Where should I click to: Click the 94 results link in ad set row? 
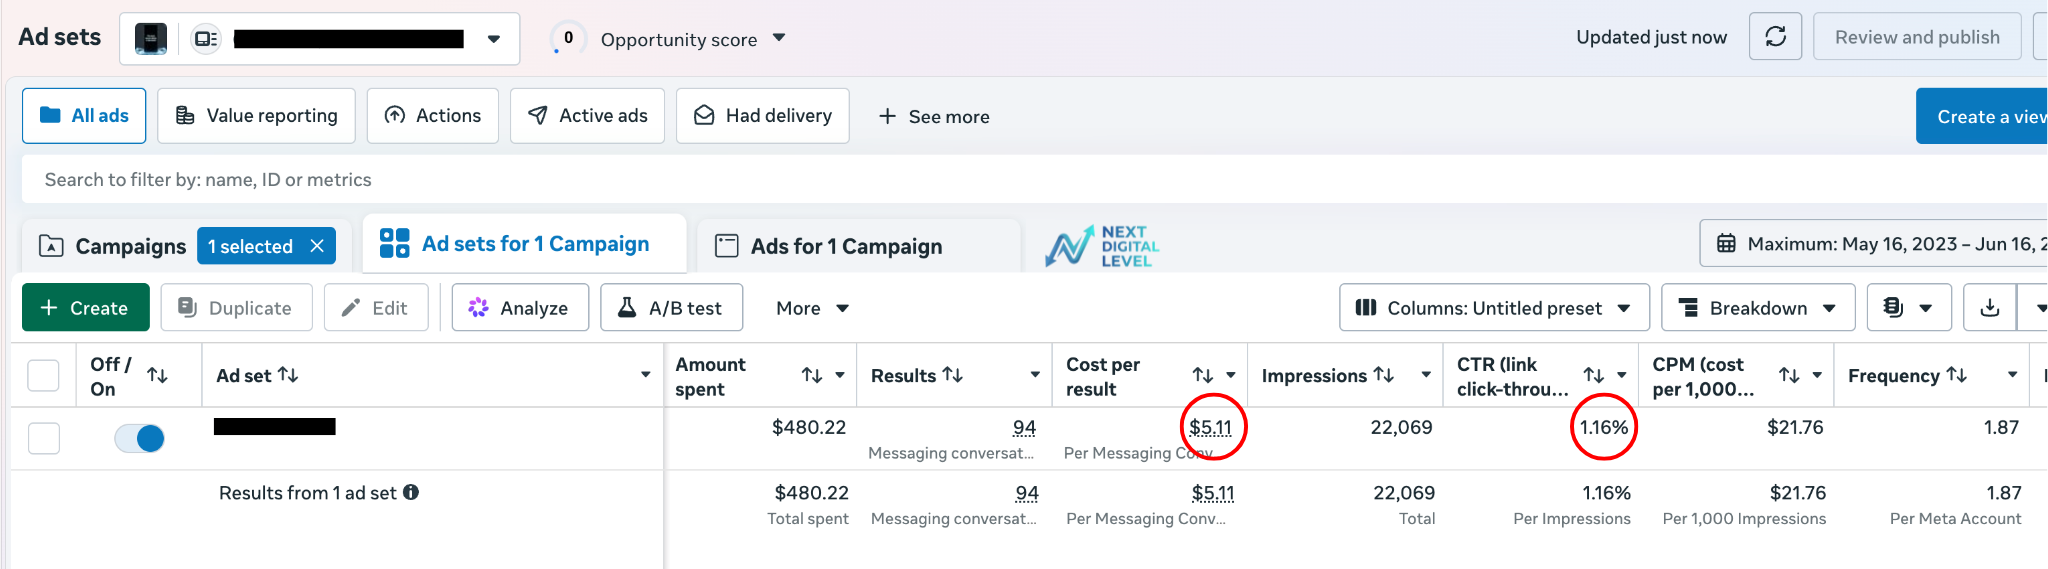coord(1024,428)
